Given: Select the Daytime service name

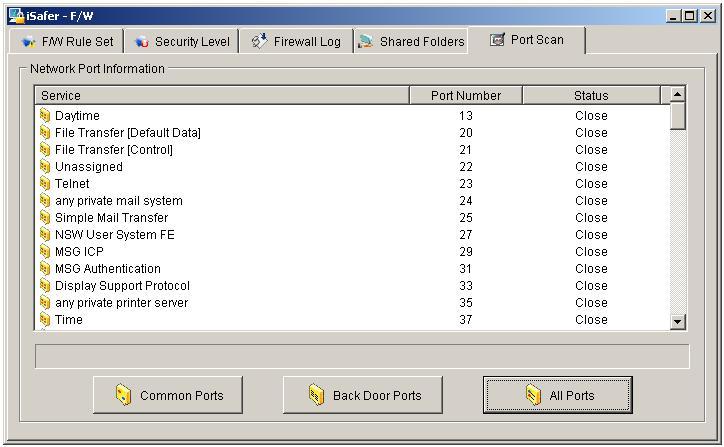Looking at the screenshot, I should [x=77, y=115].
